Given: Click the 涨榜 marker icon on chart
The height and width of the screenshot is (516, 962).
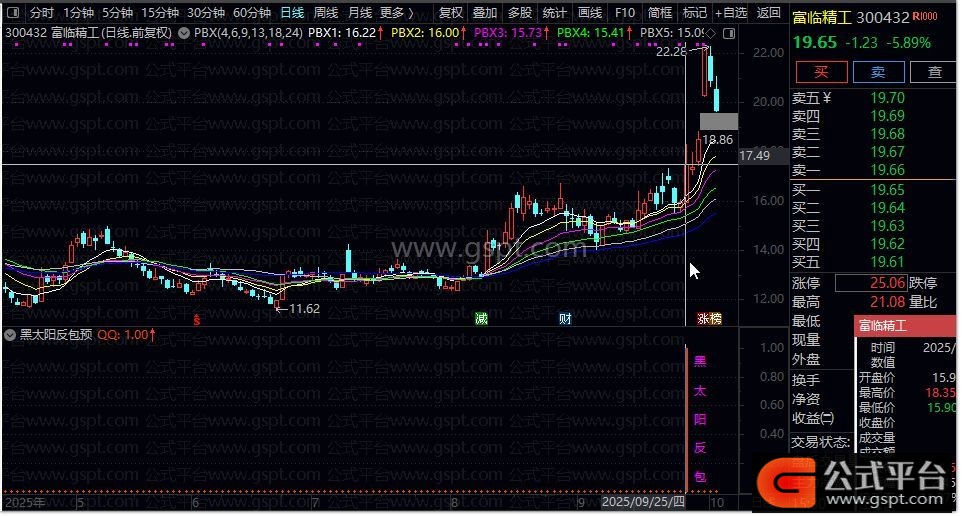Looking at the screenshot, I should (709, 318).
